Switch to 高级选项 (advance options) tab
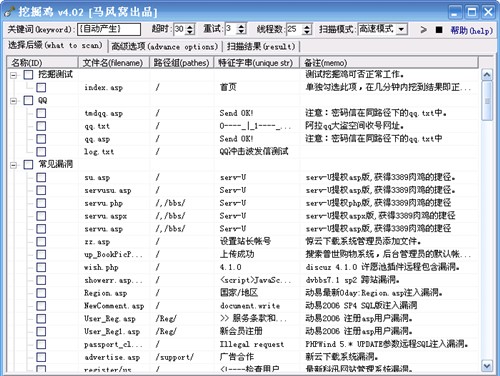Image resolution: width=500 pixels, height=376 pixels. tap(165, 46)
